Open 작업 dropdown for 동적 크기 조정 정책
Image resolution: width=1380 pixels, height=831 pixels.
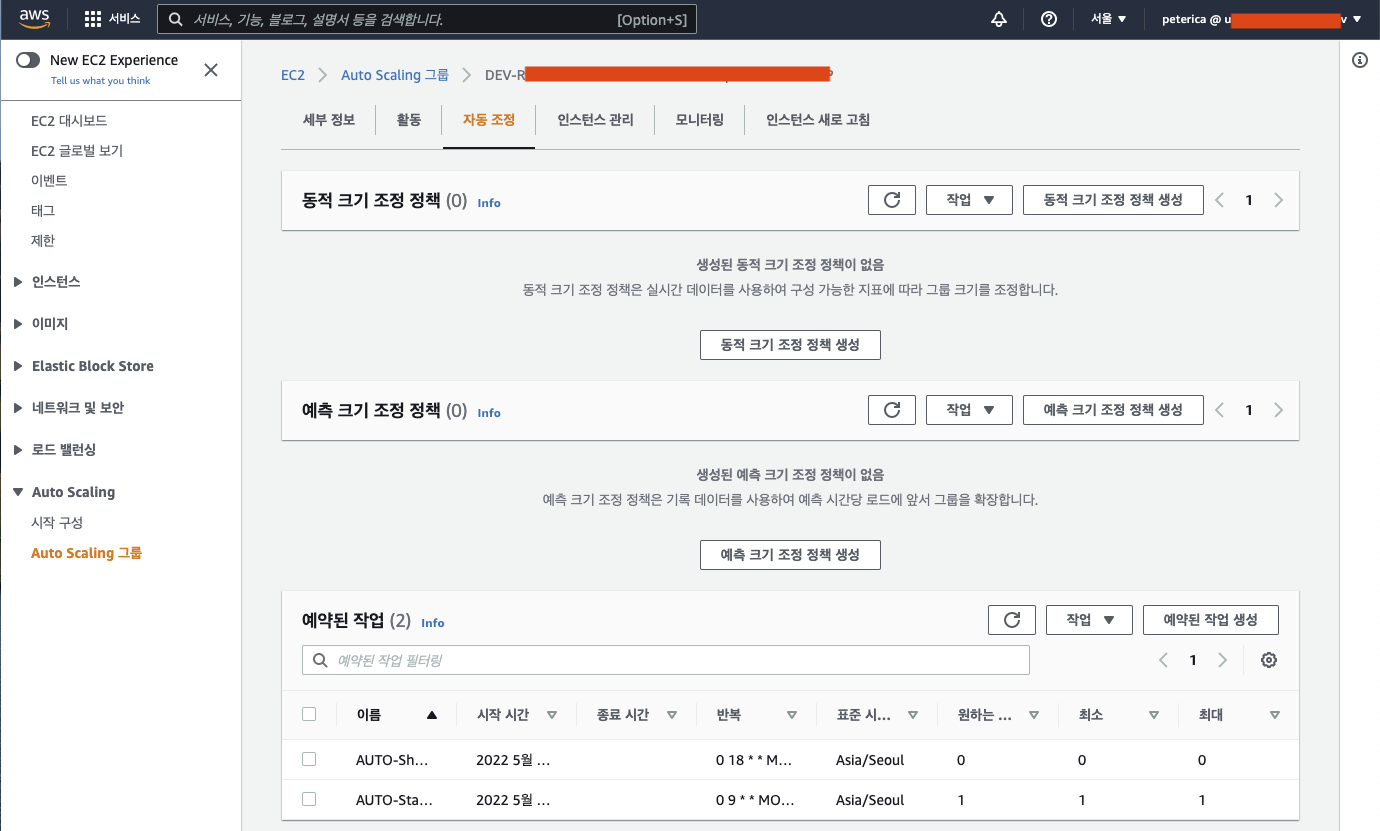point(970,200)
